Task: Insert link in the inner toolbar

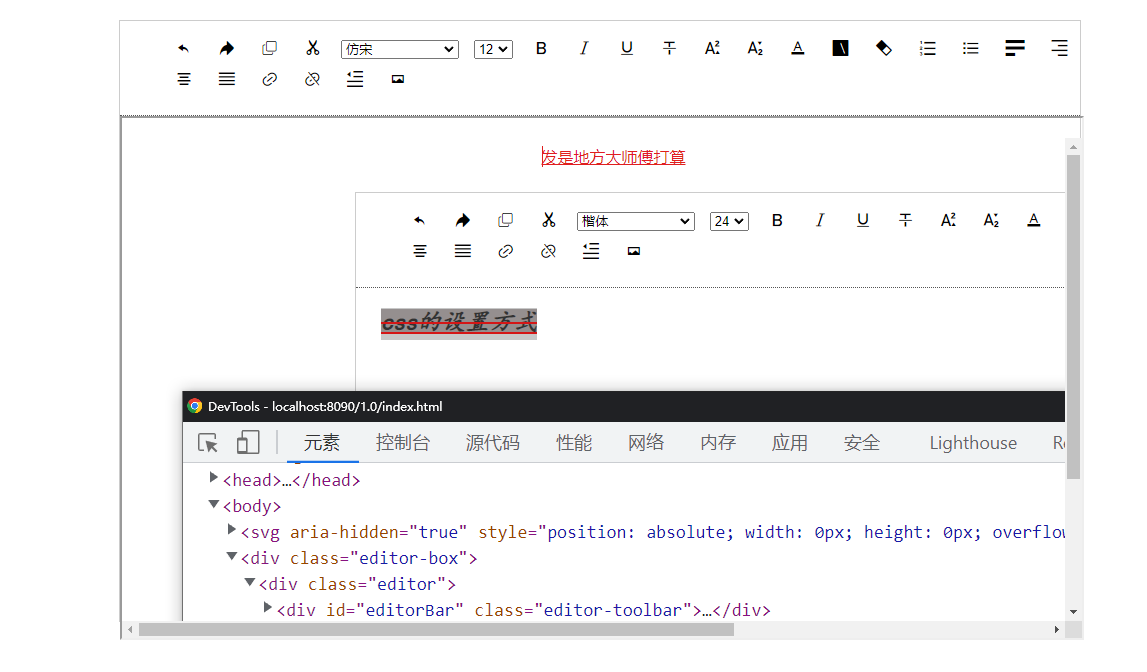Action: point(505,251)
